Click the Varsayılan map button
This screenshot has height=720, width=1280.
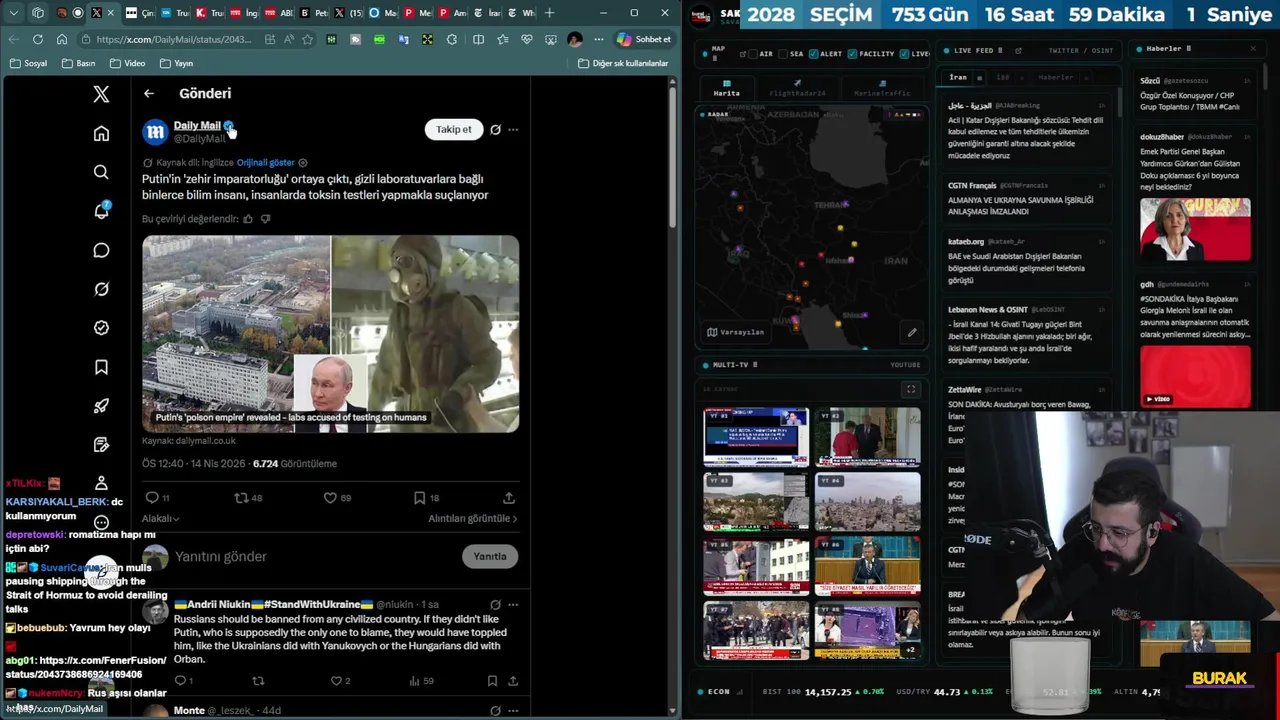pyautogui.click(x=735, y=332)
